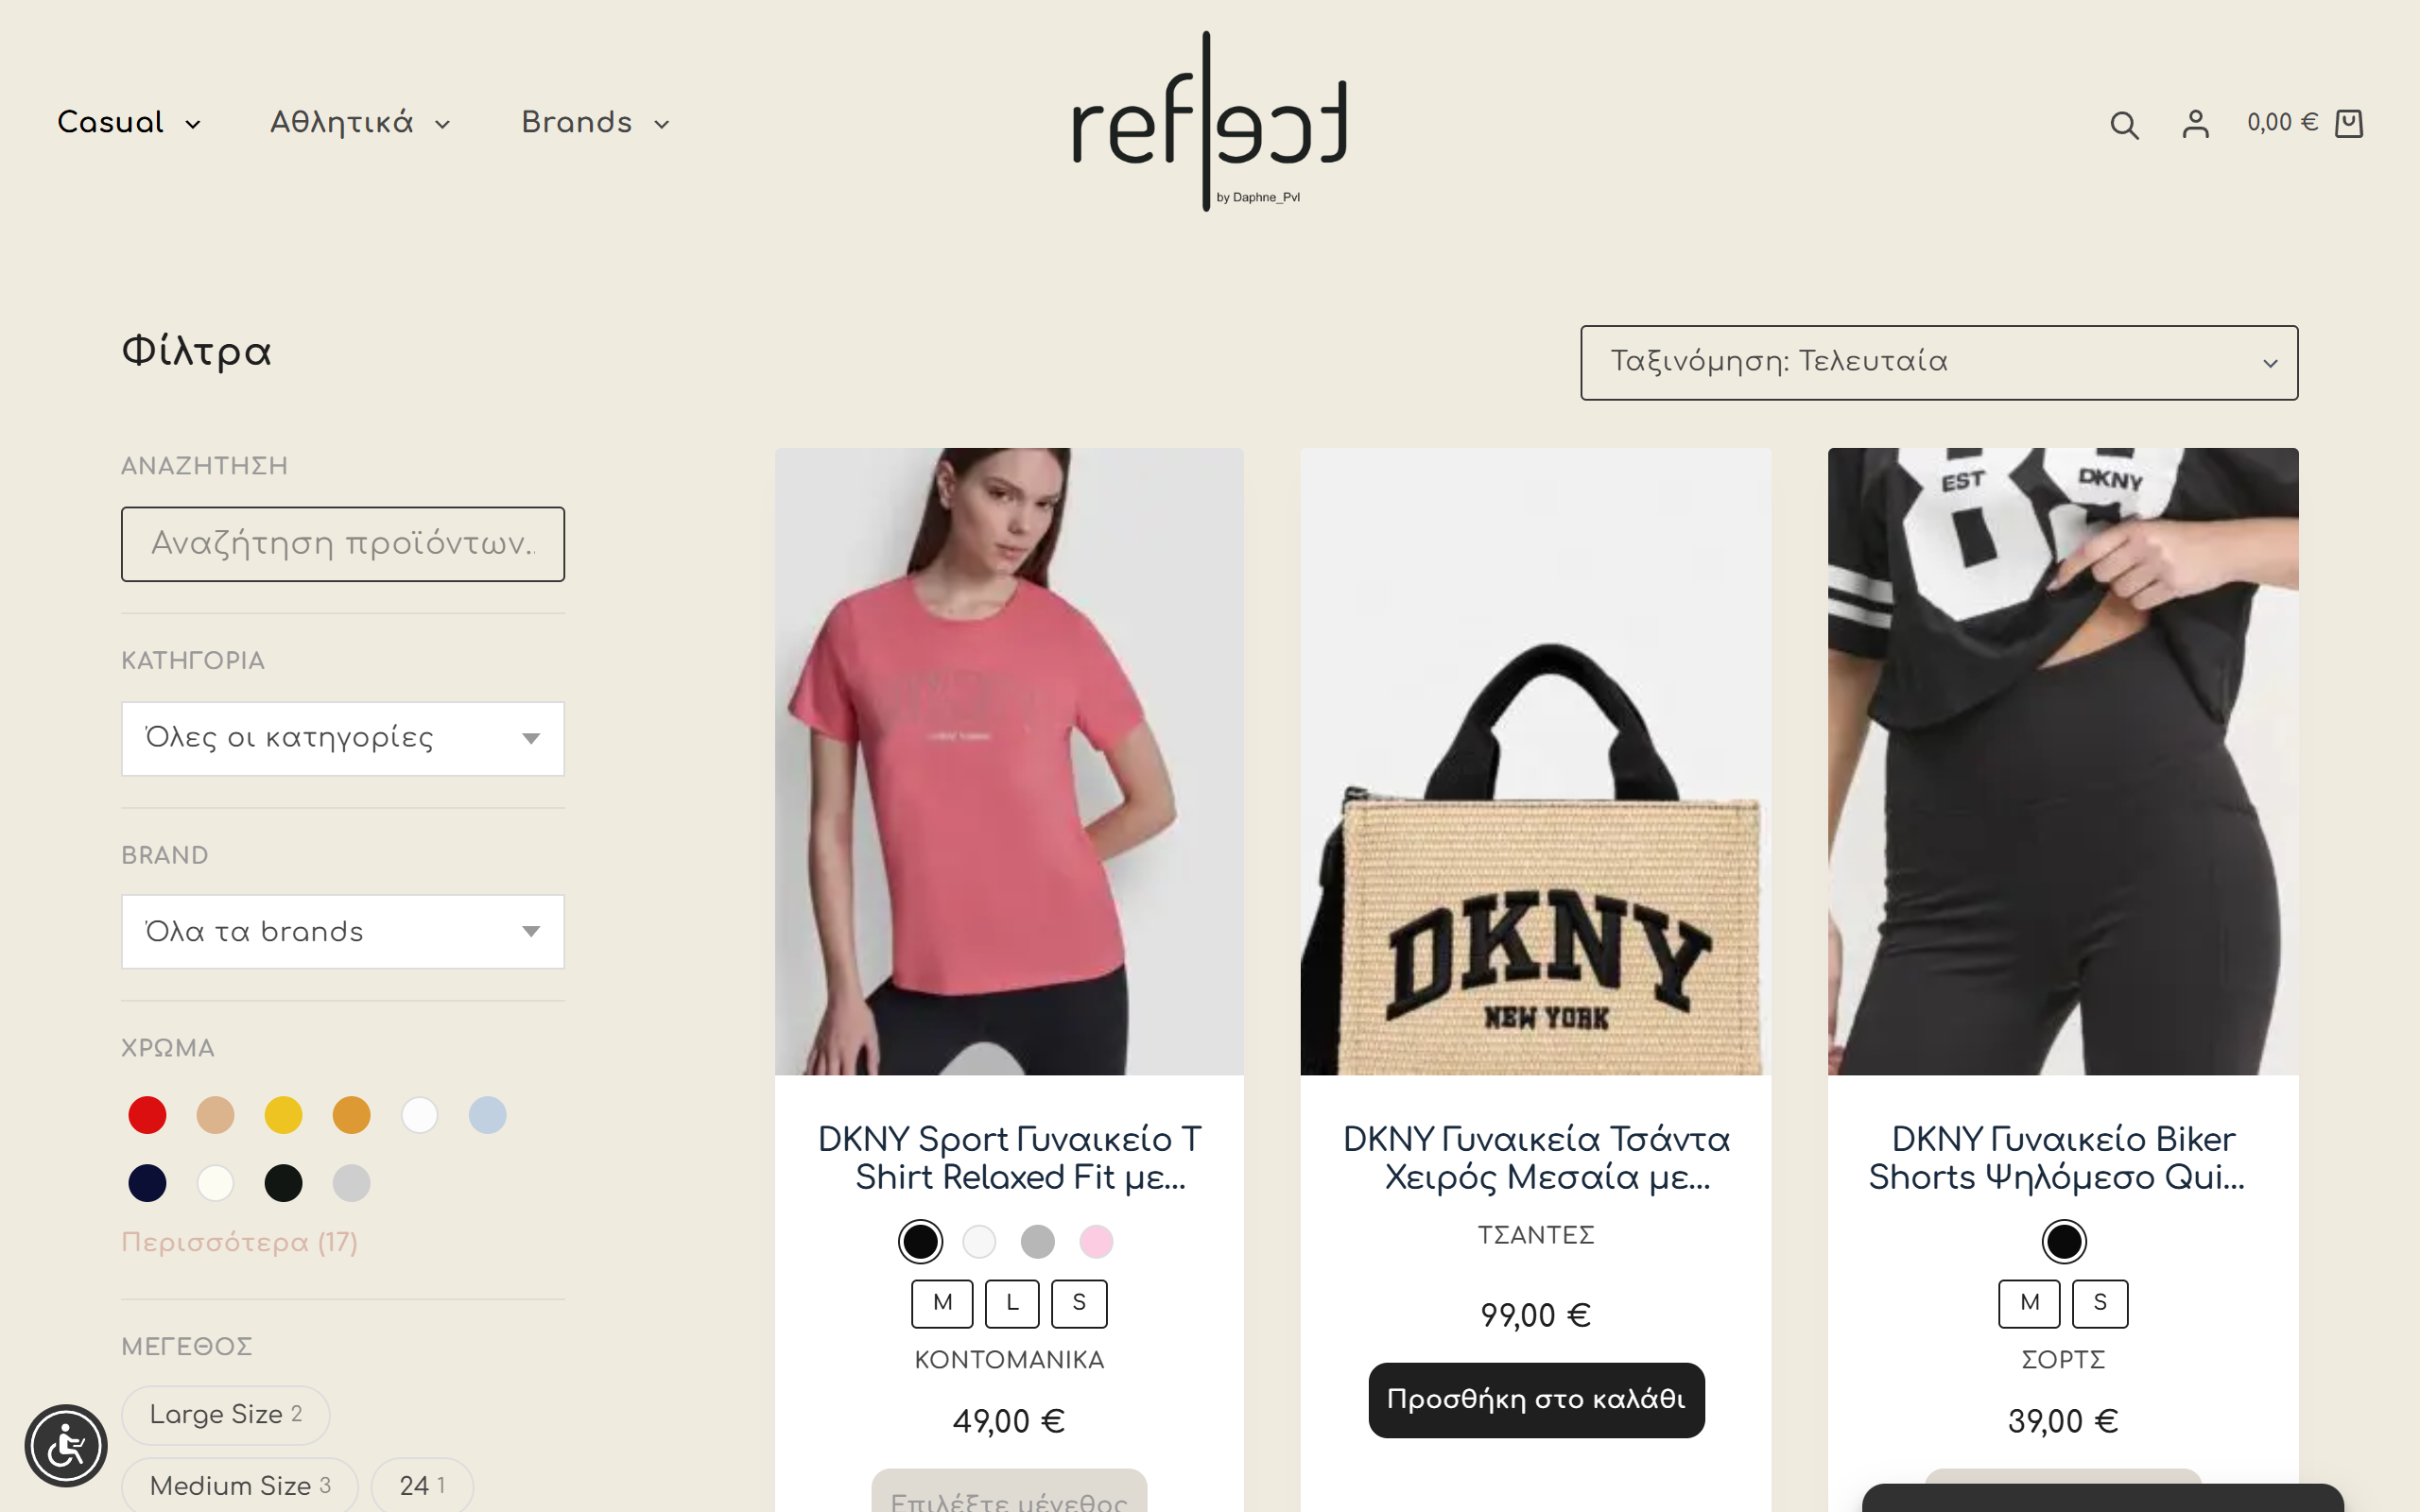The width and height of the screenshot is (2420, 1512).
Task: Expand the Casual menu
Action: pyautogui.click(x=129, y=123)
